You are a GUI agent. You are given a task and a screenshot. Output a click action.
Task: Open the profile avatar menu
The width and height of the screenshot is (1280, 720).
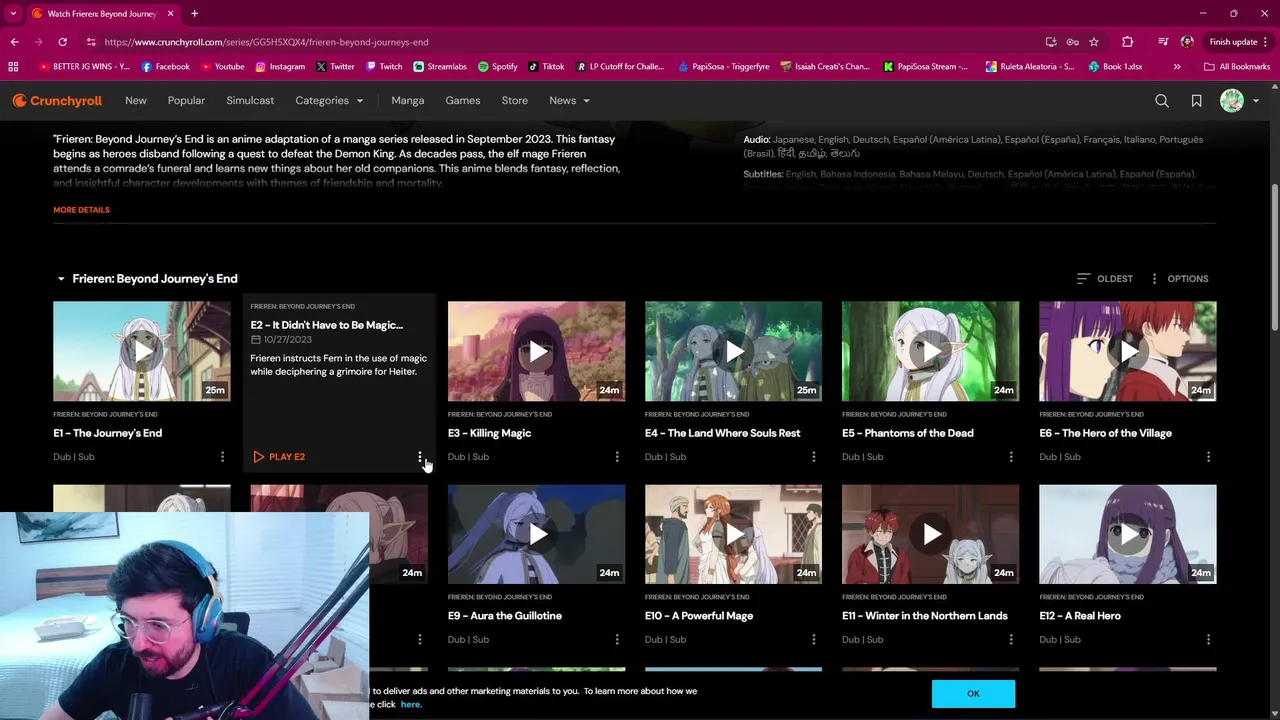pos(1239,100)
